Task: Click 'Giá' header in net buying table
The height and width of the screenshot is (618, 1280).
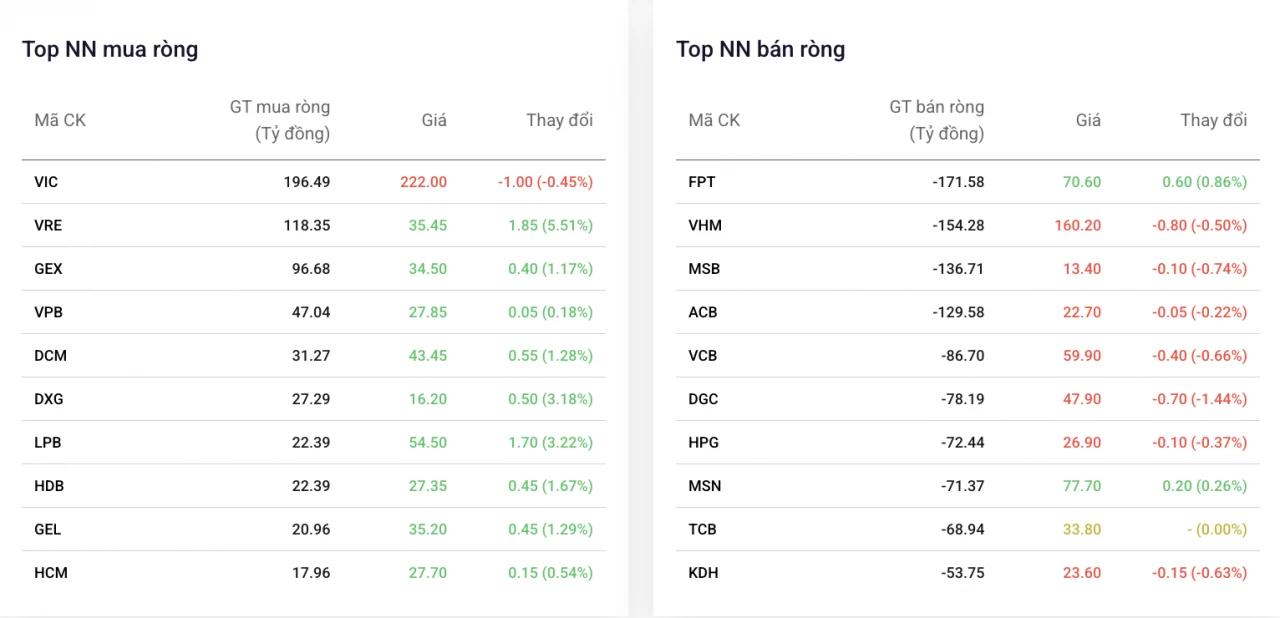Action: coord(434,120)
